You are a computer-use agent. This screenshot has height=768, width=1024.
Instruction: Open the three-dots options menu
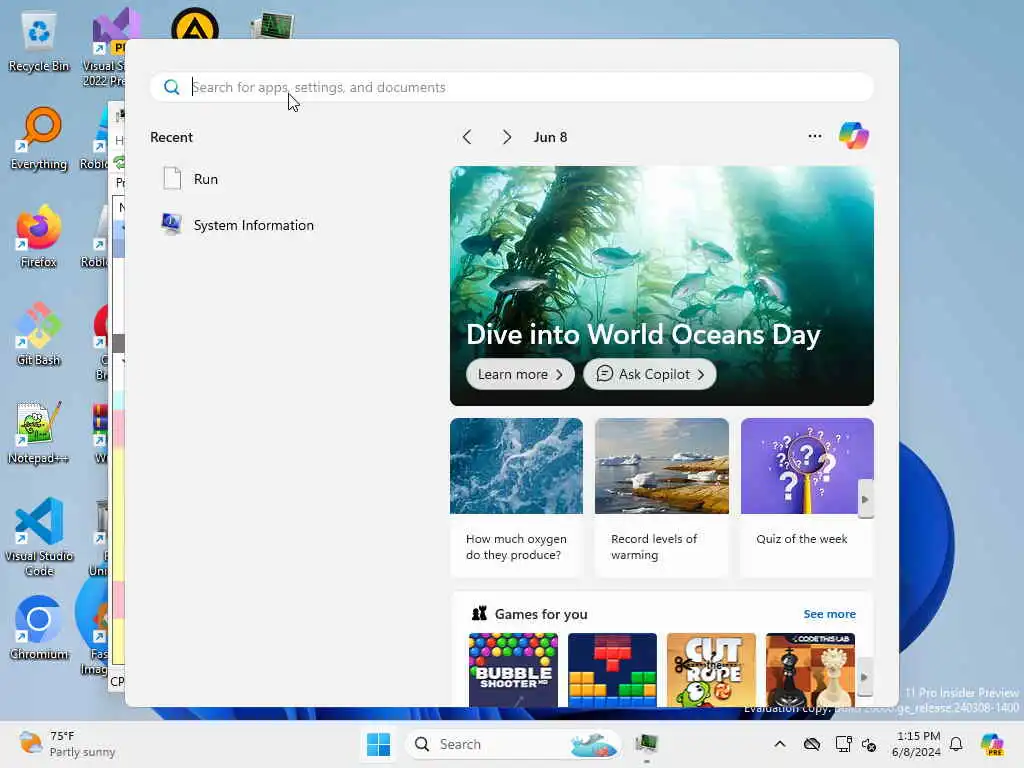pyautogui.click(x=814, y=136)
